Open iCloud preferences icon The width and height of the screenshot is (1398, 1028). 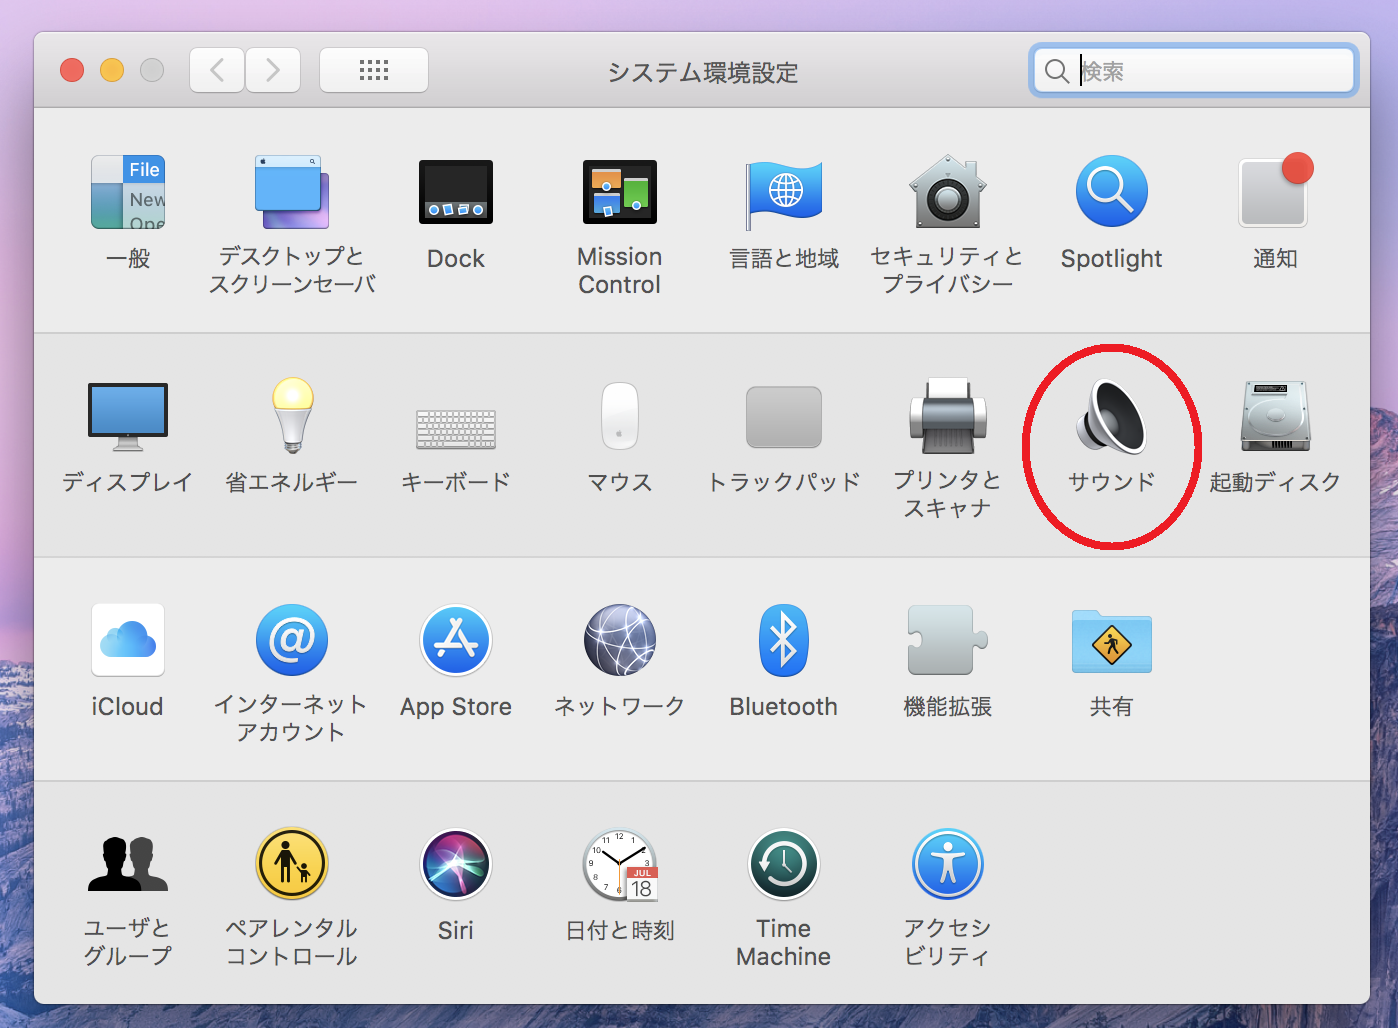[x=128, y=640]
